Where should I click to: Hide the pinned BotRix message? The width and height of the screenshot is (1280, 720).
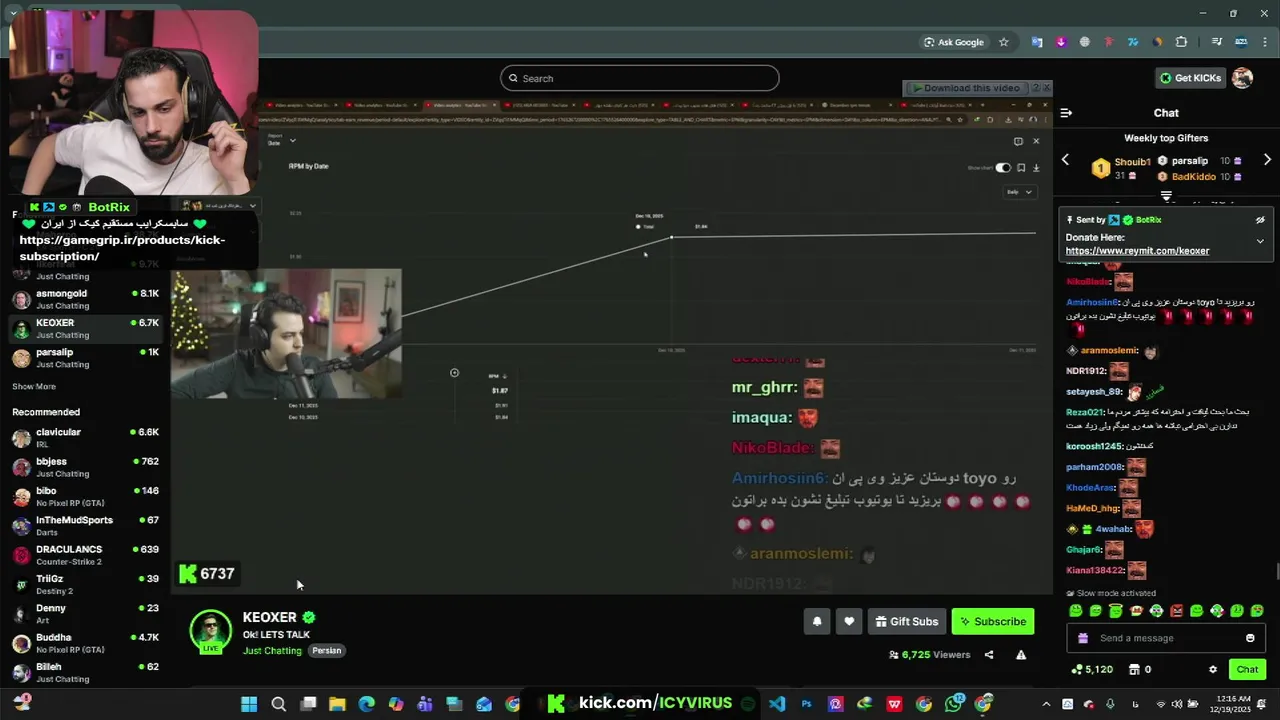[x=1260, y=220]
